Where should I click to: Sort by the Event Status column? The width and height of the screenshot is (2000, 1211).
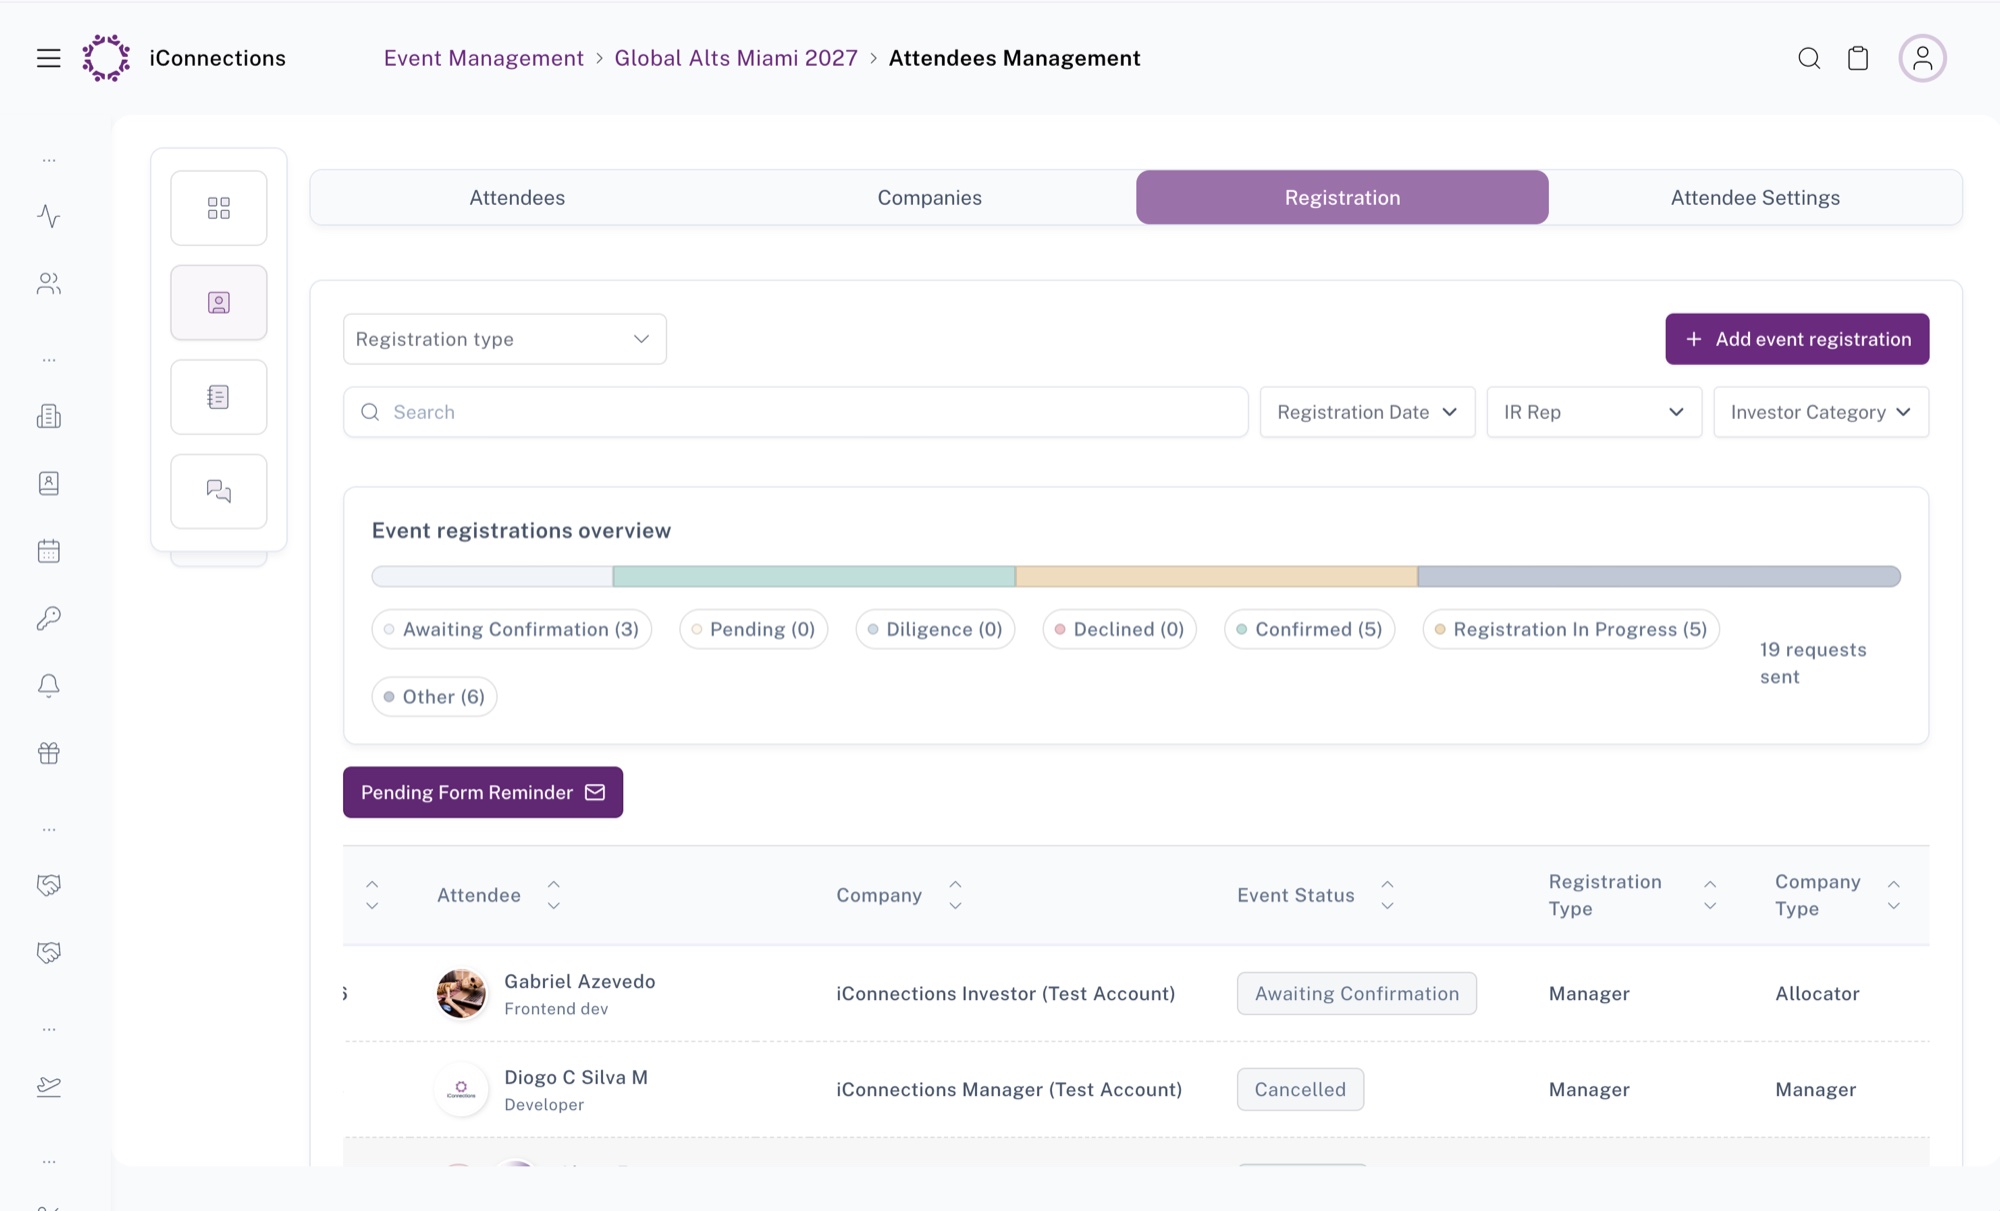coord(1387,895)
